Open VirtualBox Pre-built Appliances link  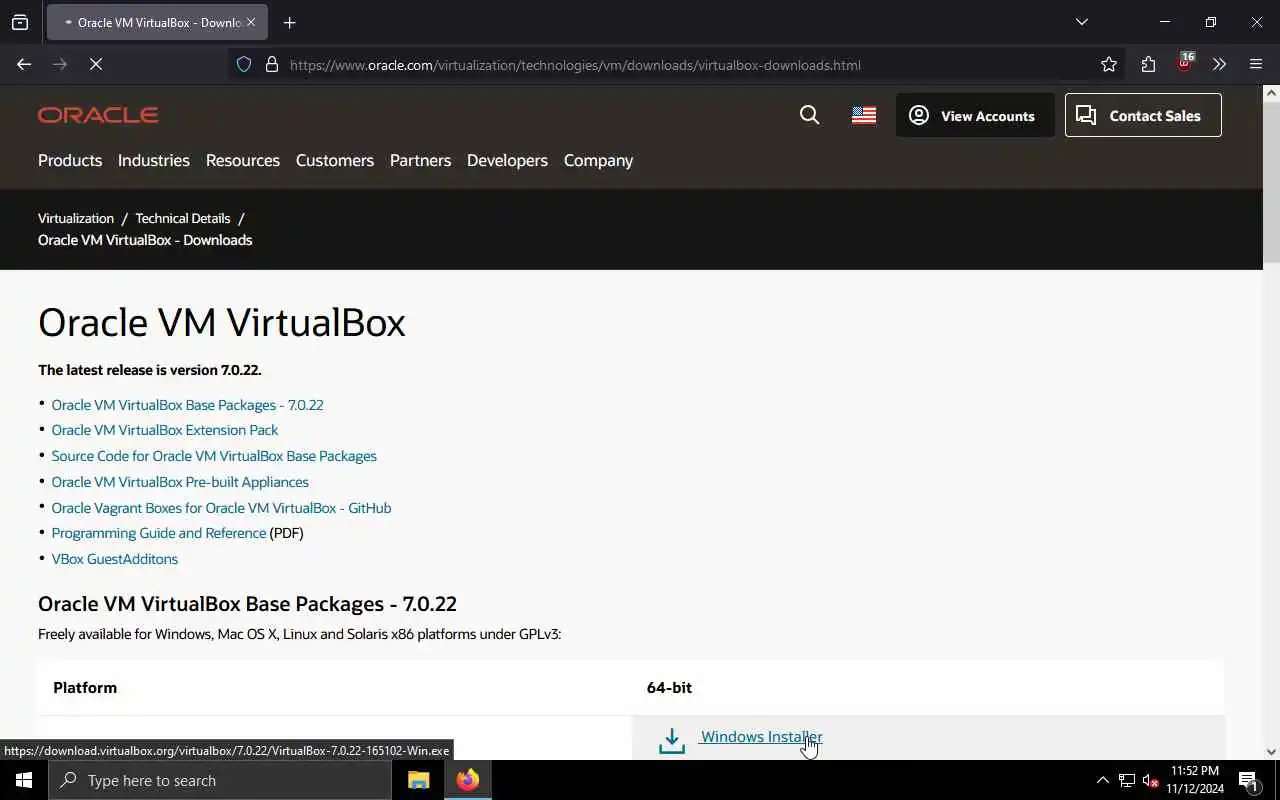pos(180,482)
